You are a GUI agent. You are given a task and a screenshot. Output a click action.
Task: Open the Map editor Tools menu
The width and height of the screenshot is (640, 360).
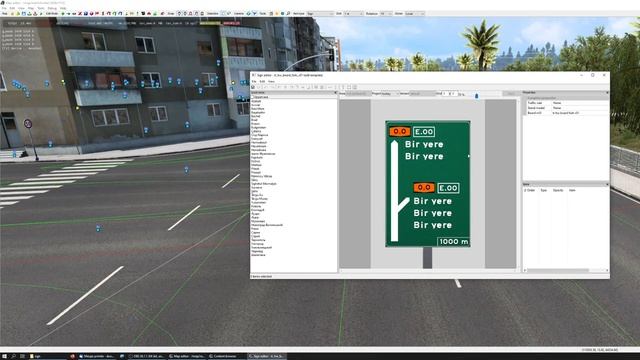click(x=41, y=8)
